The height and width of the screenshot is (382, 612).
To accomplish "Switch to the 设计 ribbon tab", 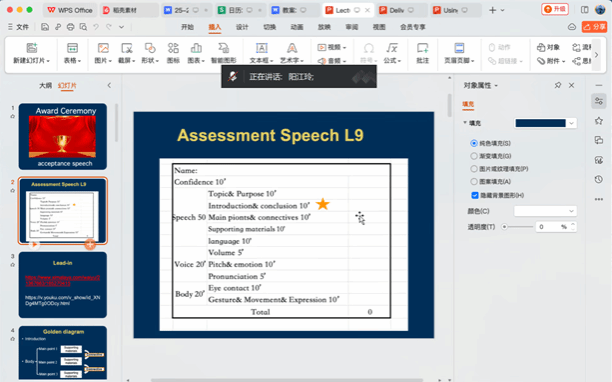I will 242,27.
